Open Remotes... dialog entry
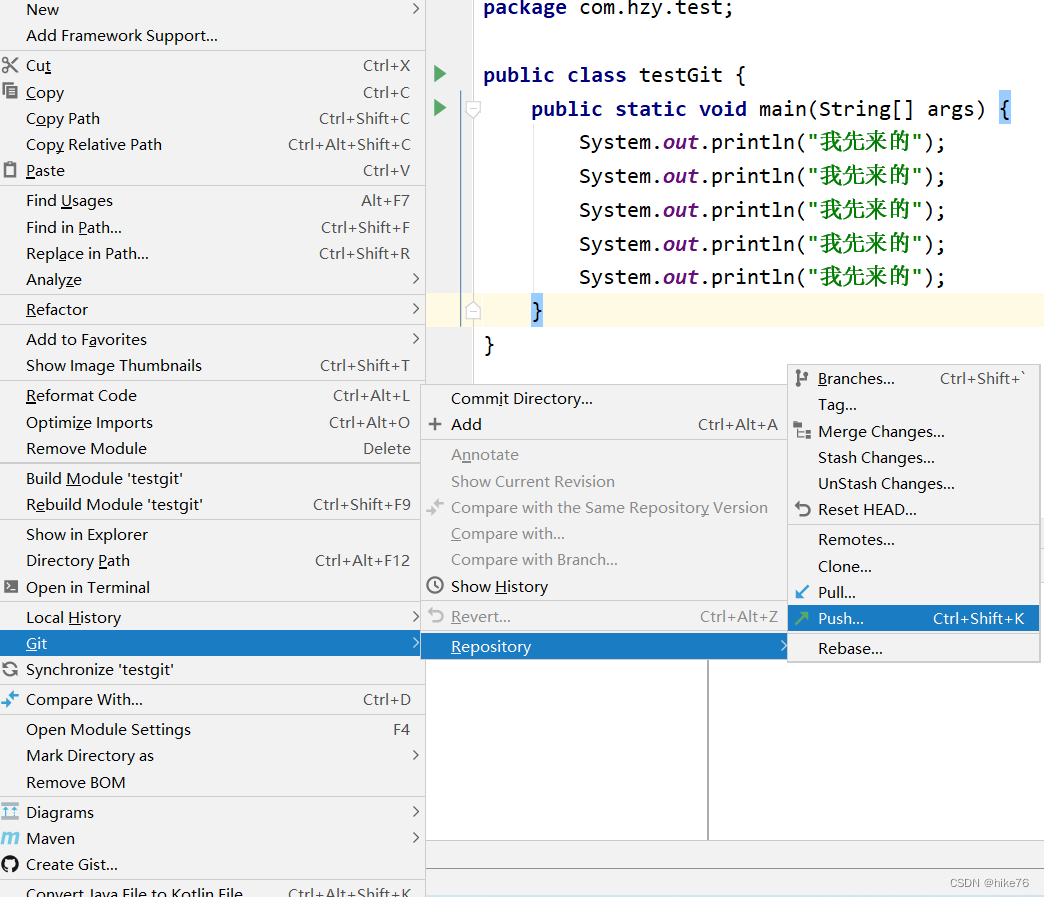The width and height of the screenshot is (1044, 897). coord(913,539)
